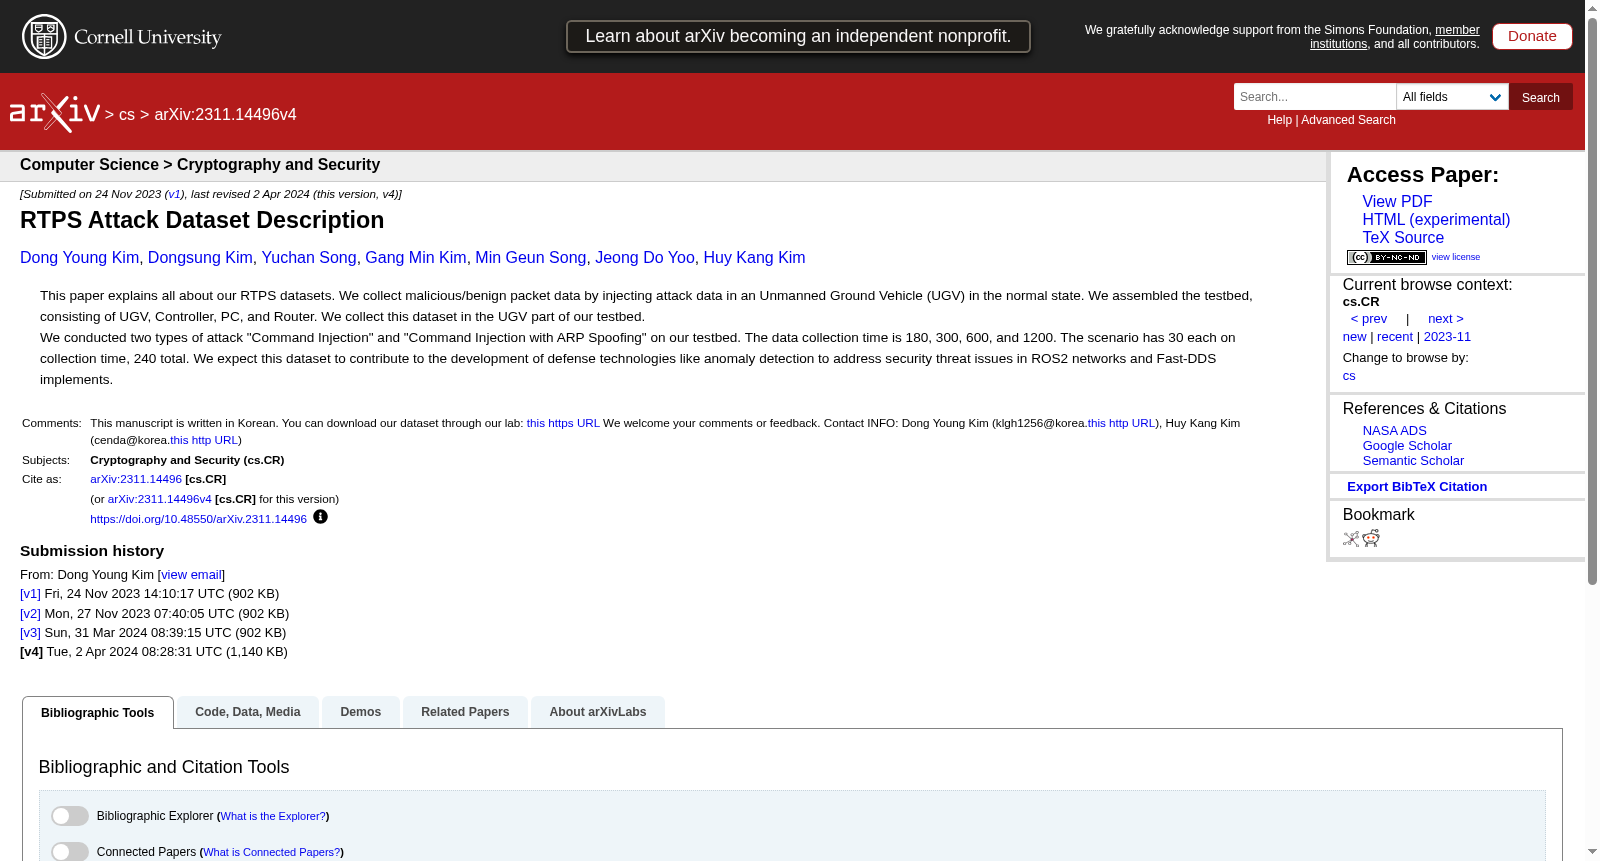
Task: Open author Dongsung Kim's link
Action: coord(200,258)
